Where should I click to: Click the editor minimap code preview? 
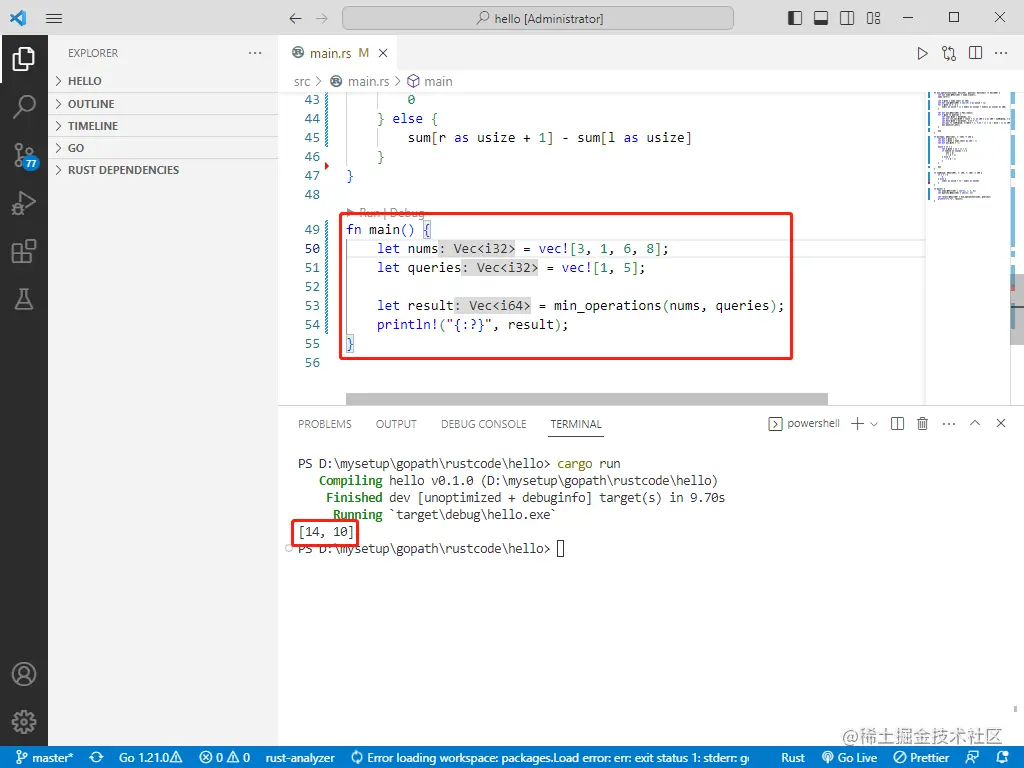click(967, 146)
